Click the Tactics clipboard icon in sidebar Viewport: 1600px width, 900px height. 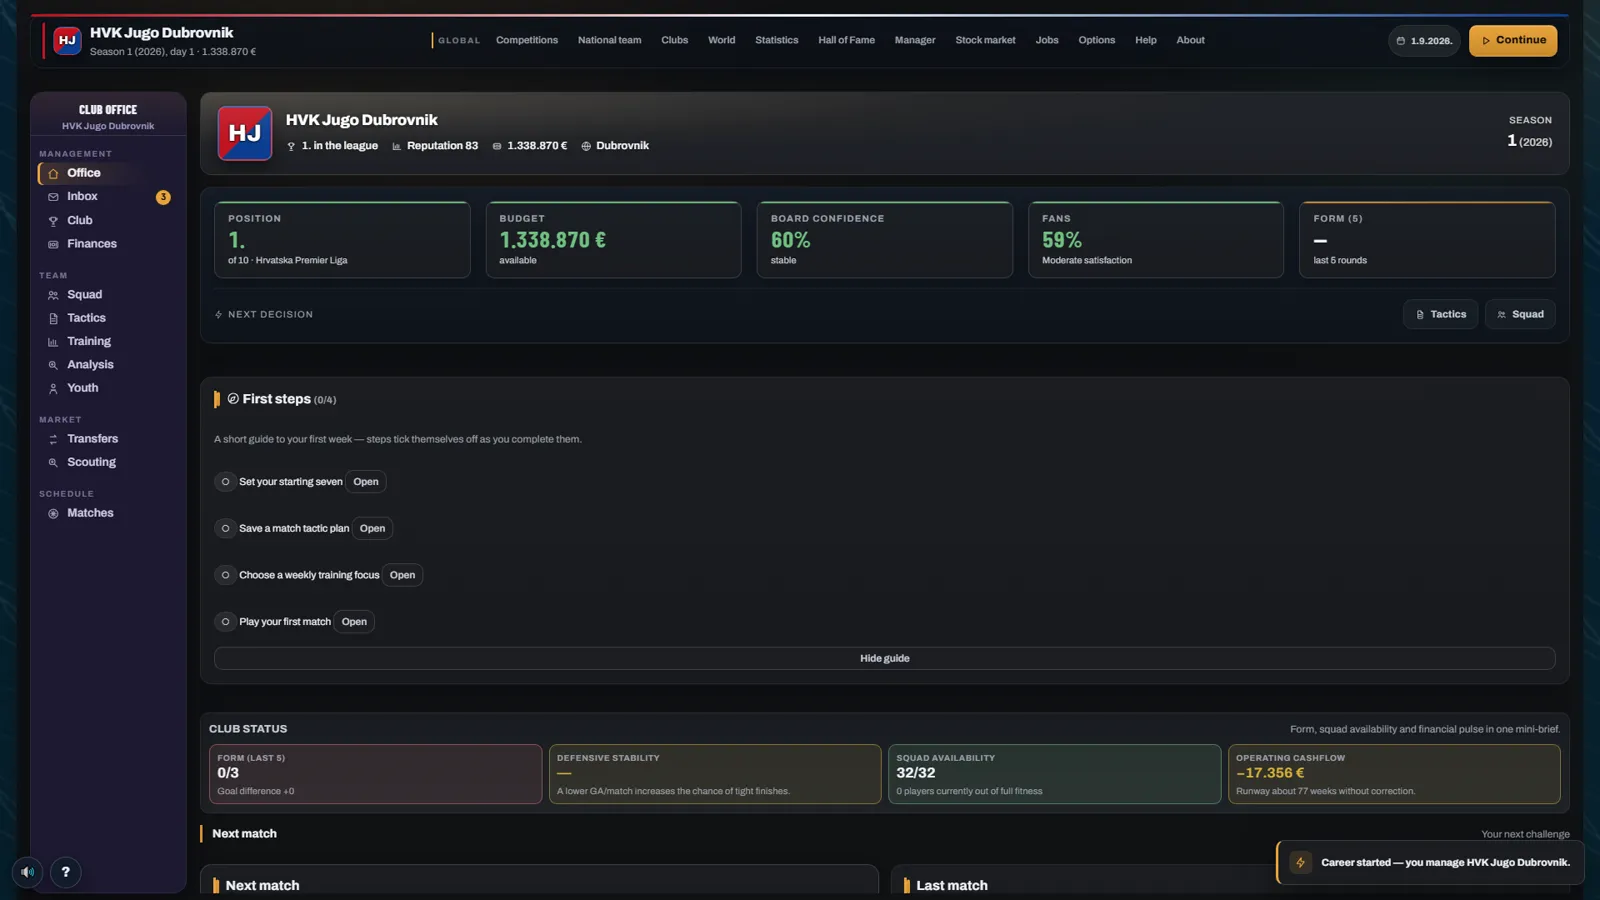(x=53, y=318)
